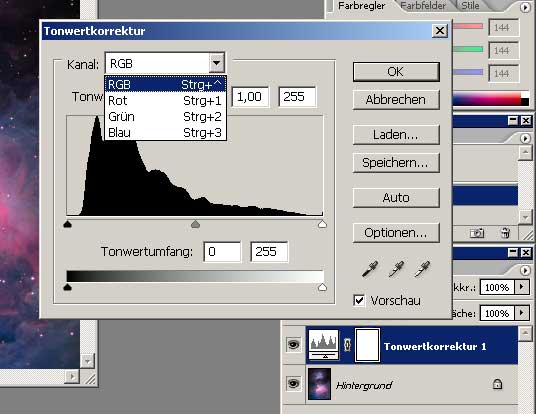Hide the Hintergrund layer
The image size is (536, 414).
293,384
